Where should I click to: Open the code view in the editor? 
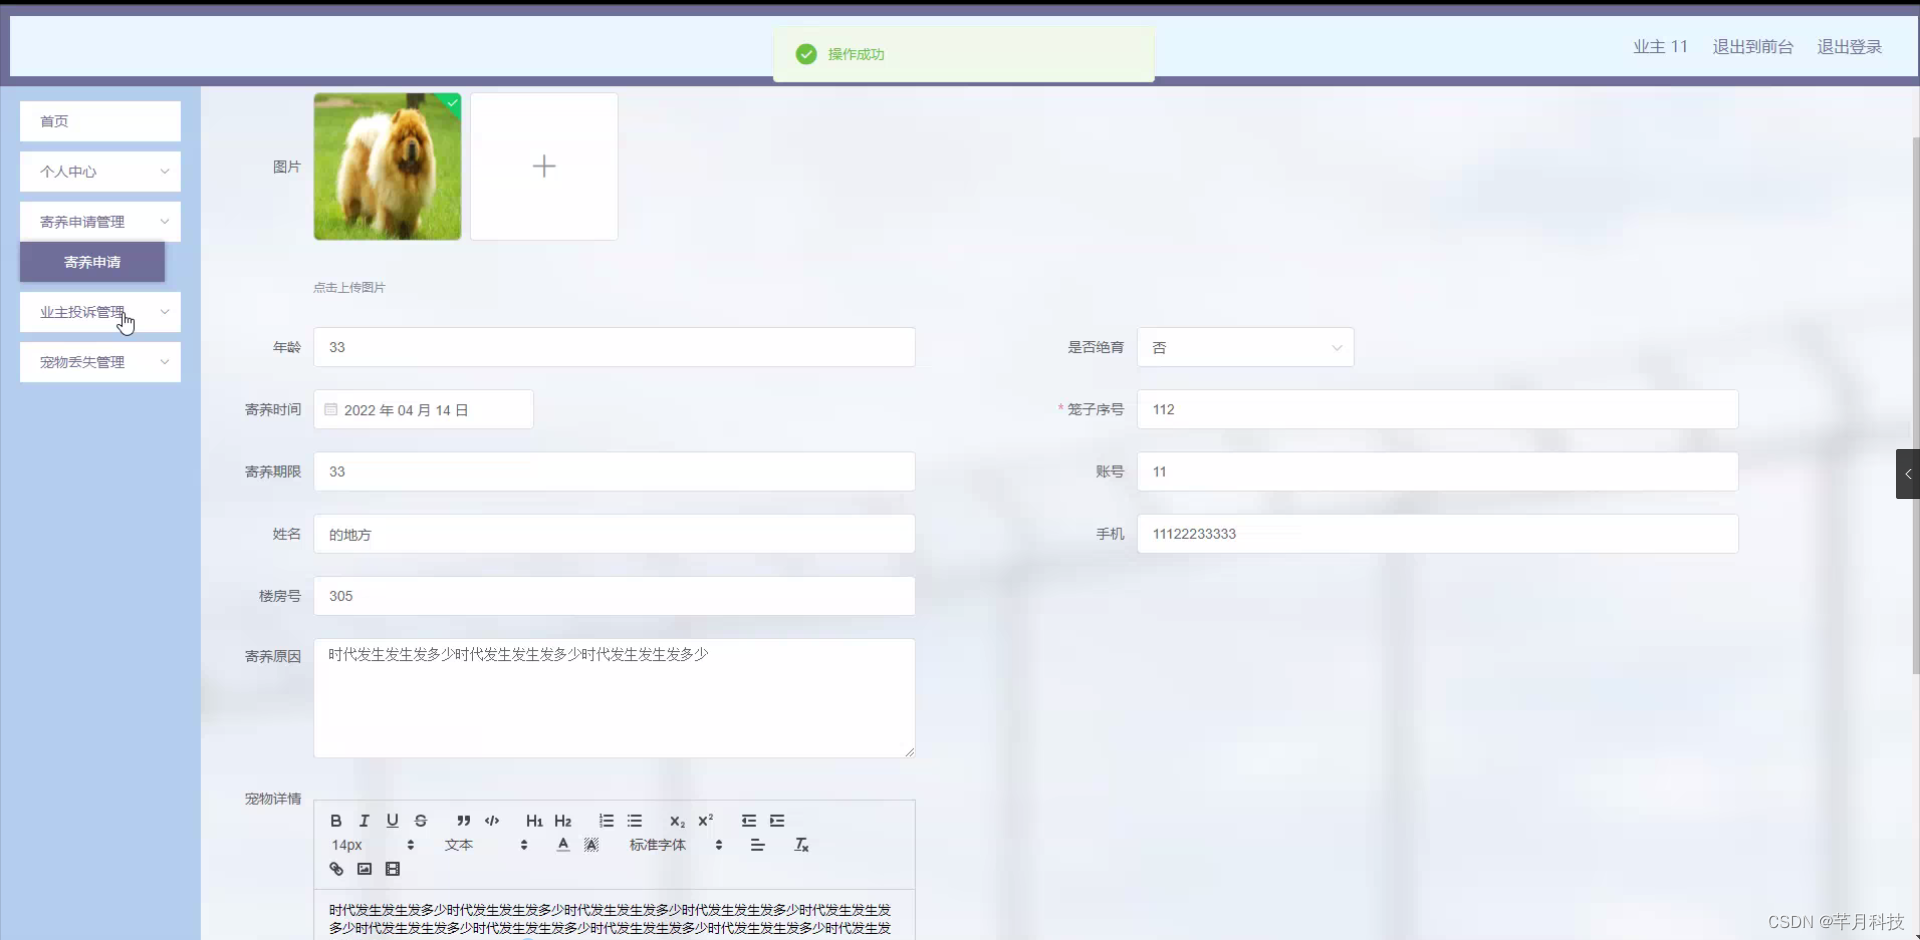491,820
